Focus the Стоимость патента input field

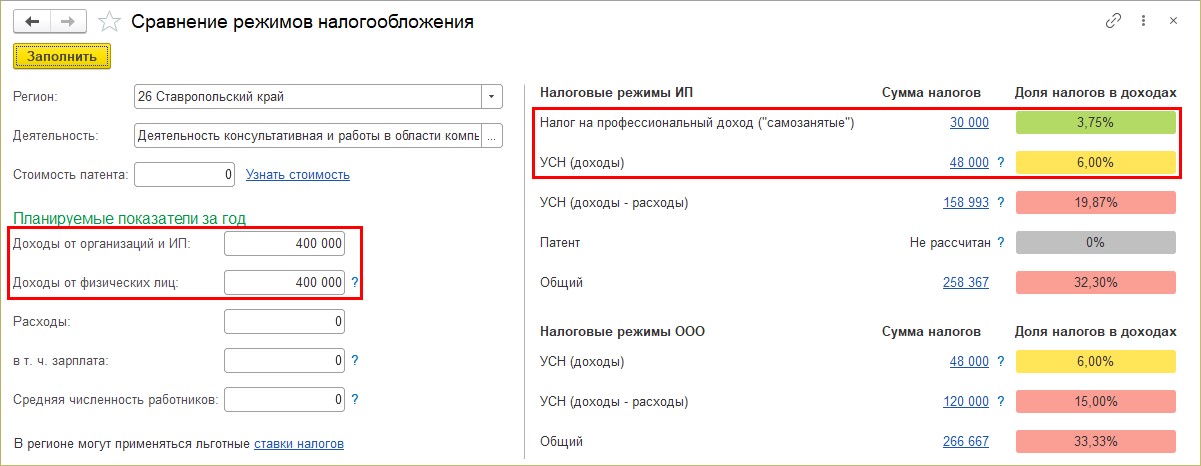[185, 174]
